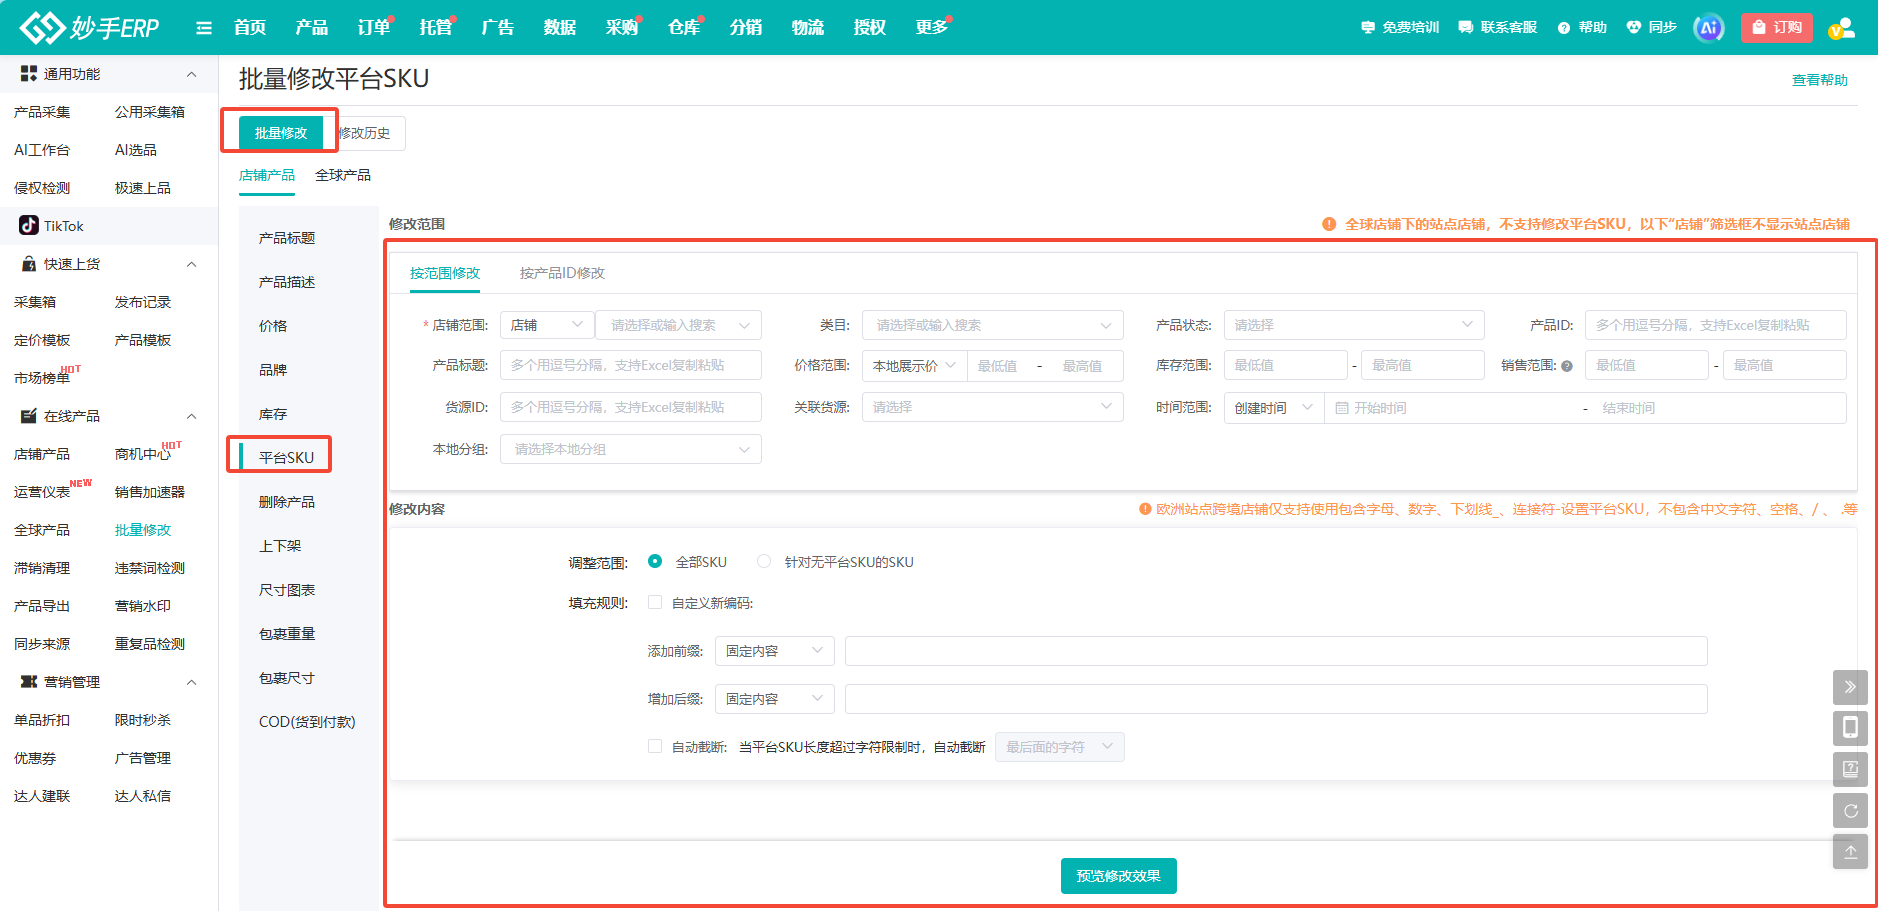Collapse the floating side toolbar arrow

[x=1850, y=687]
